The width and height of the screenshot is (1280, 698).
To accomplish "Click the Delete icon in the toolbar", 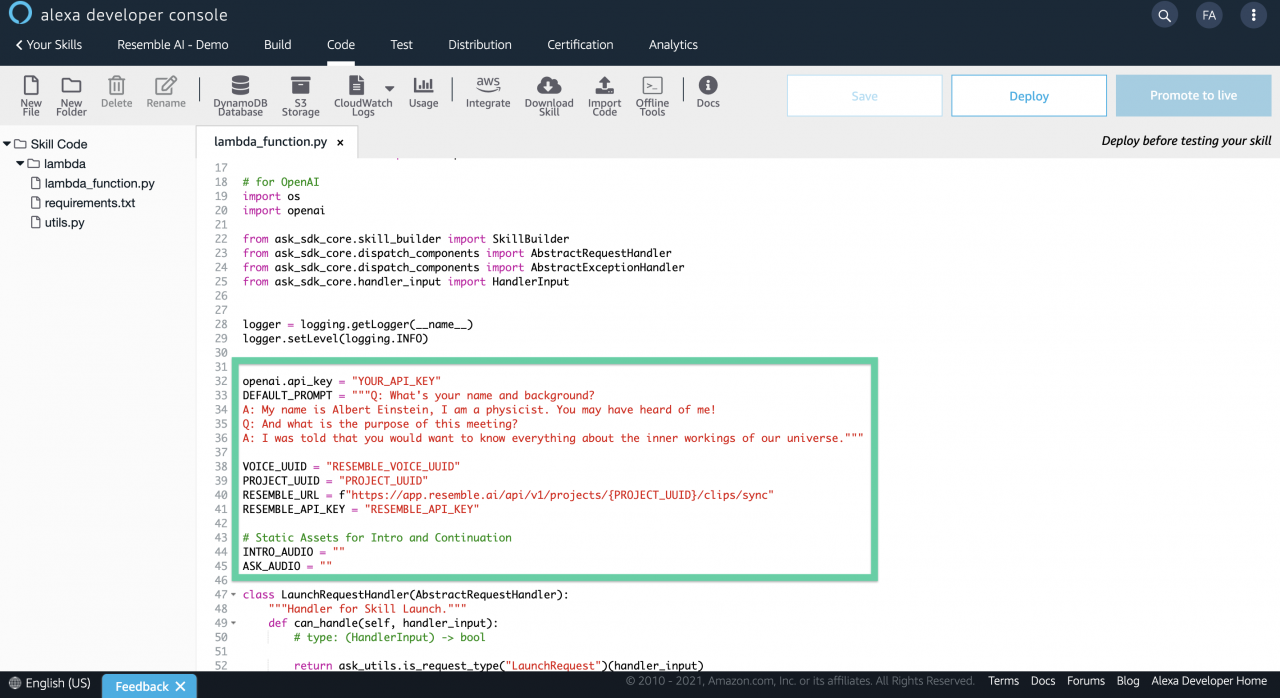I will [116, 95].
